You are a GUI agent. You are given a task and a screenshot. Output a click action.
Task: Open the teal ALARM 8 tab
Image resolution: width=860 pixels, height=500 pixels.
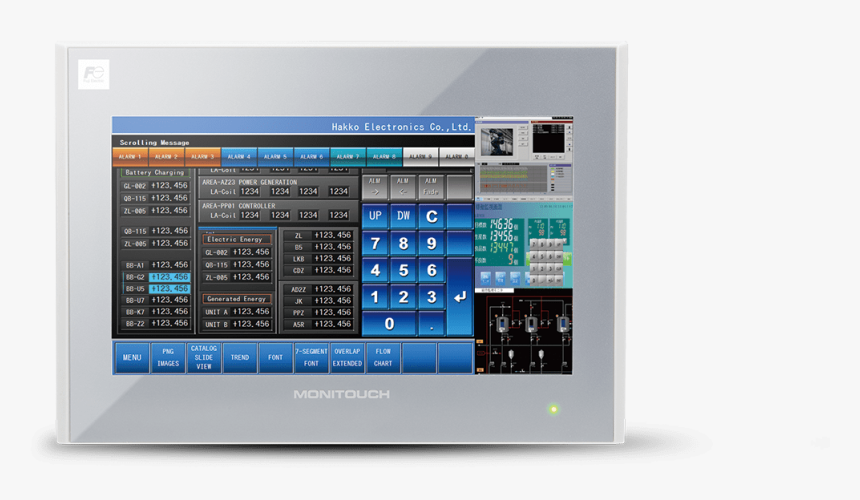click(384, 157)
